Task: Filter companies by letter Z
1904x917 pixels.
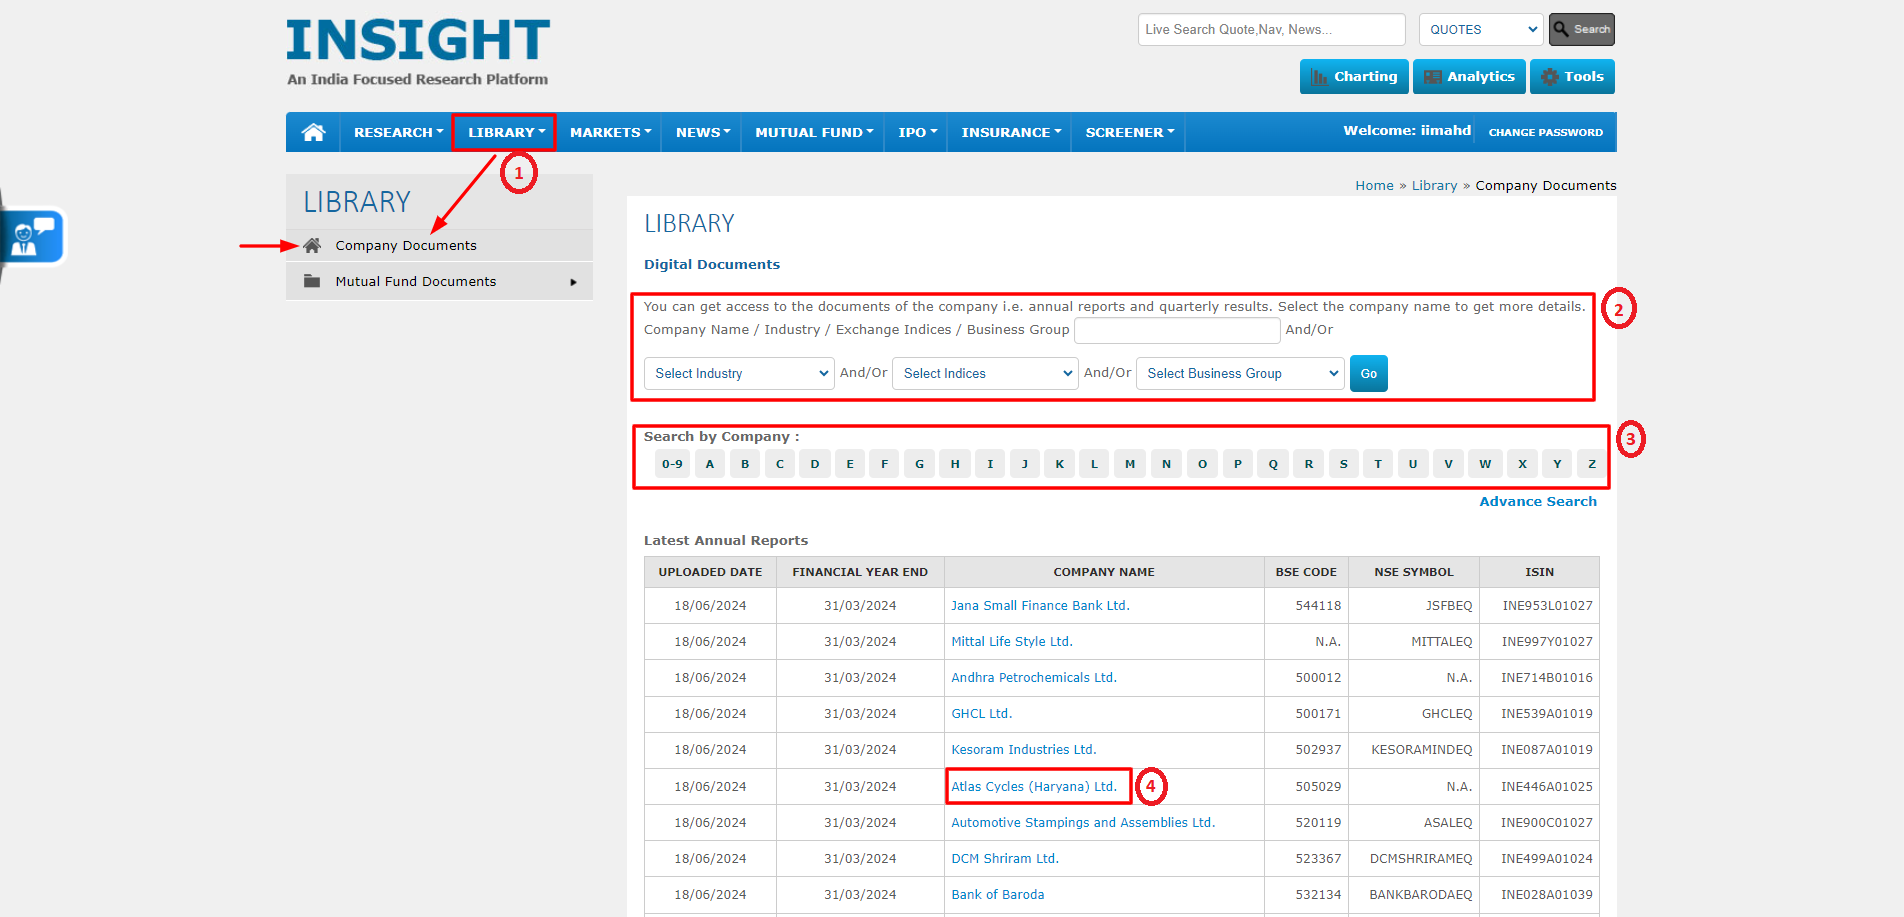Action: (1592, 464)
